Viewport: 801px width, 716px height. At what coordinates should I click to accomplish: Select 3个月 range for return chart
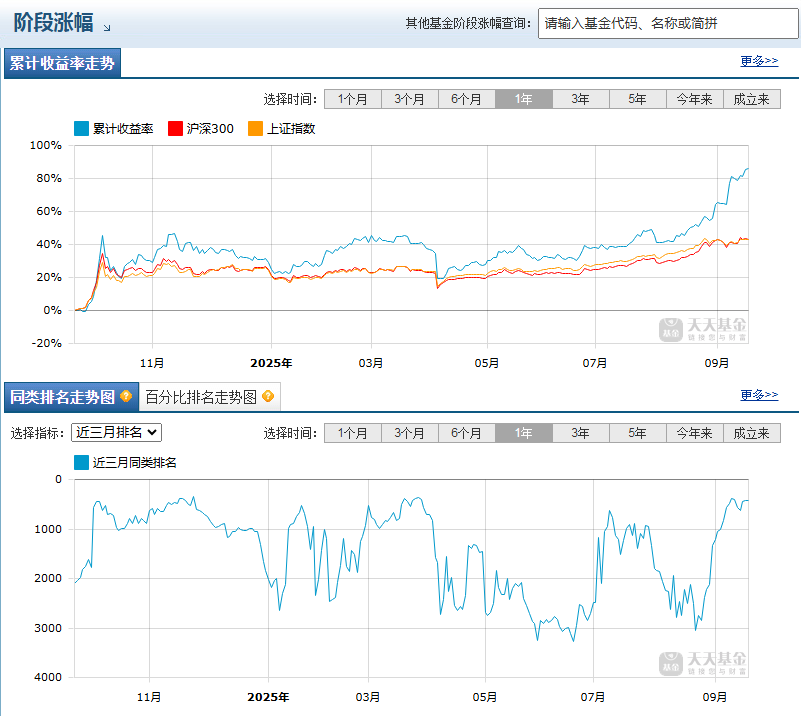click(x=410, y=99)
